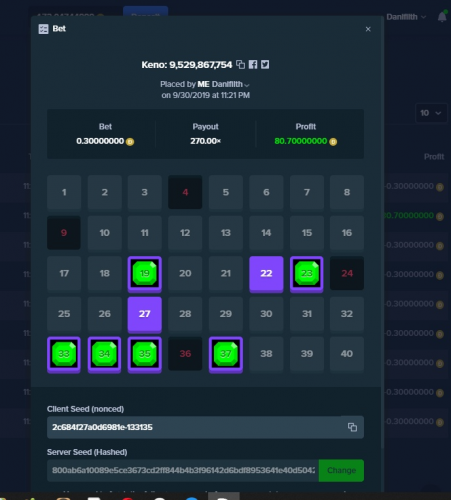
Task: Click the gold coin next to the profit amount
Action: click(333, 142)
